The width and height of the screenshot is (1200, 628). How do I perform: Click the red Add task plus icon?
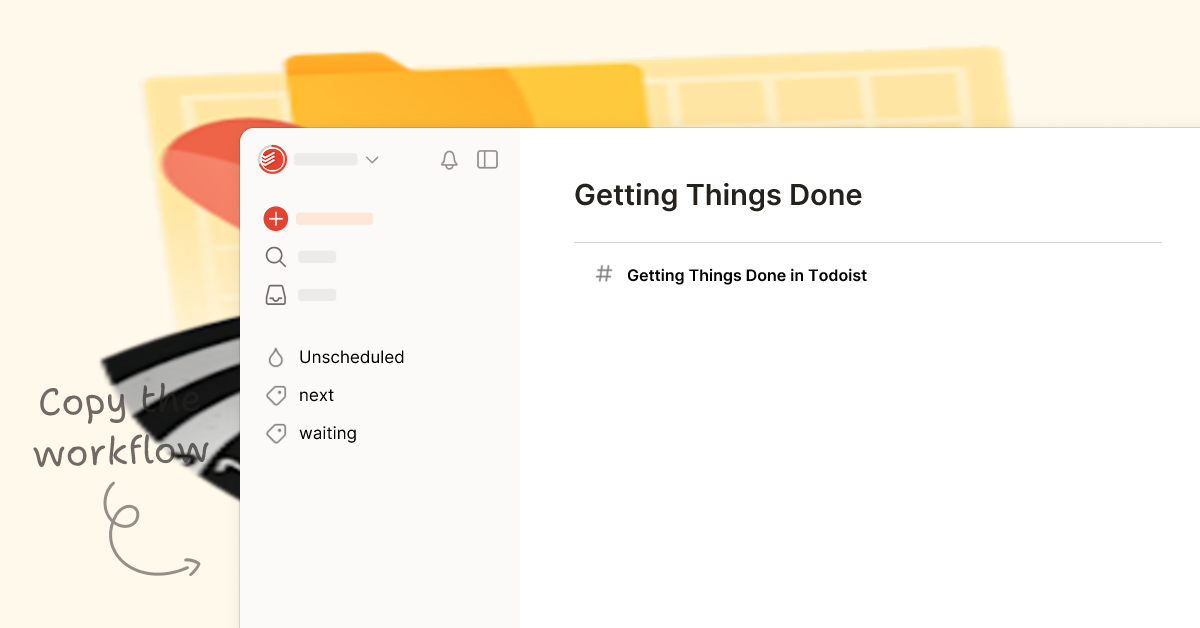pyautogui.click(x=275, y=218)
